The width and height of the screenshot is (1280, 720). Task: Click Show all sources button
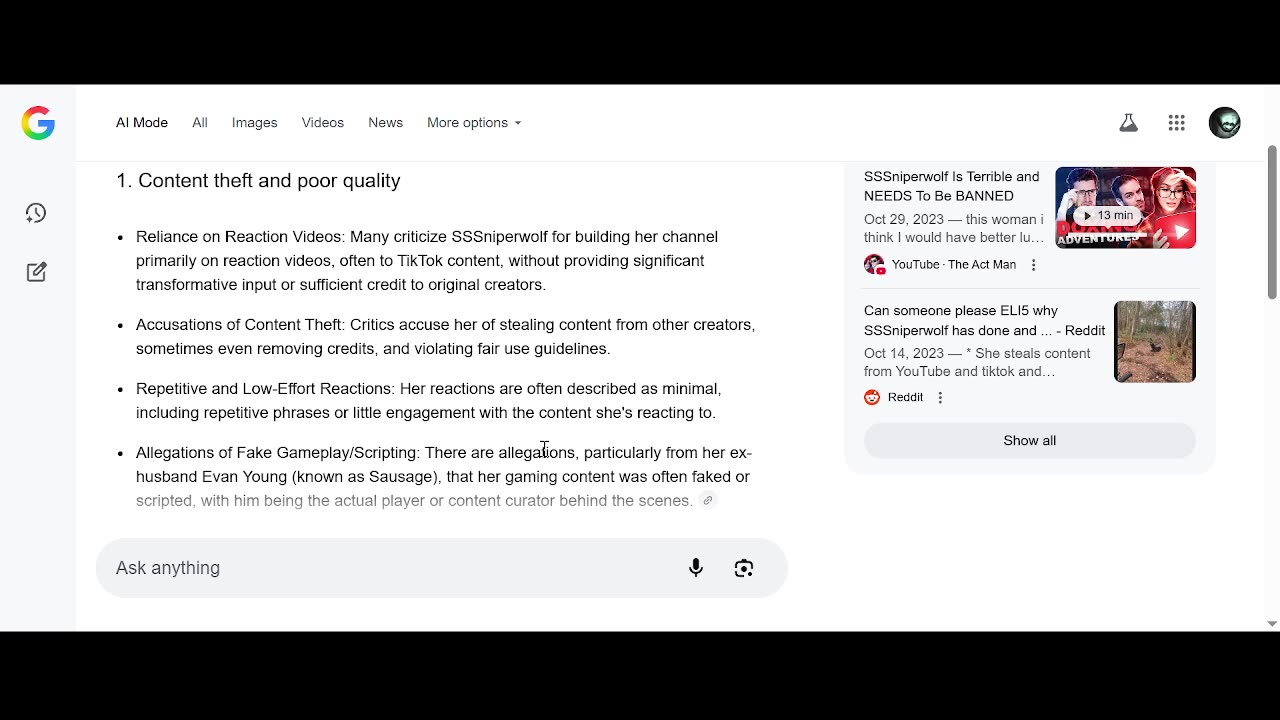pyautogui.click(x=1030, y=441)
